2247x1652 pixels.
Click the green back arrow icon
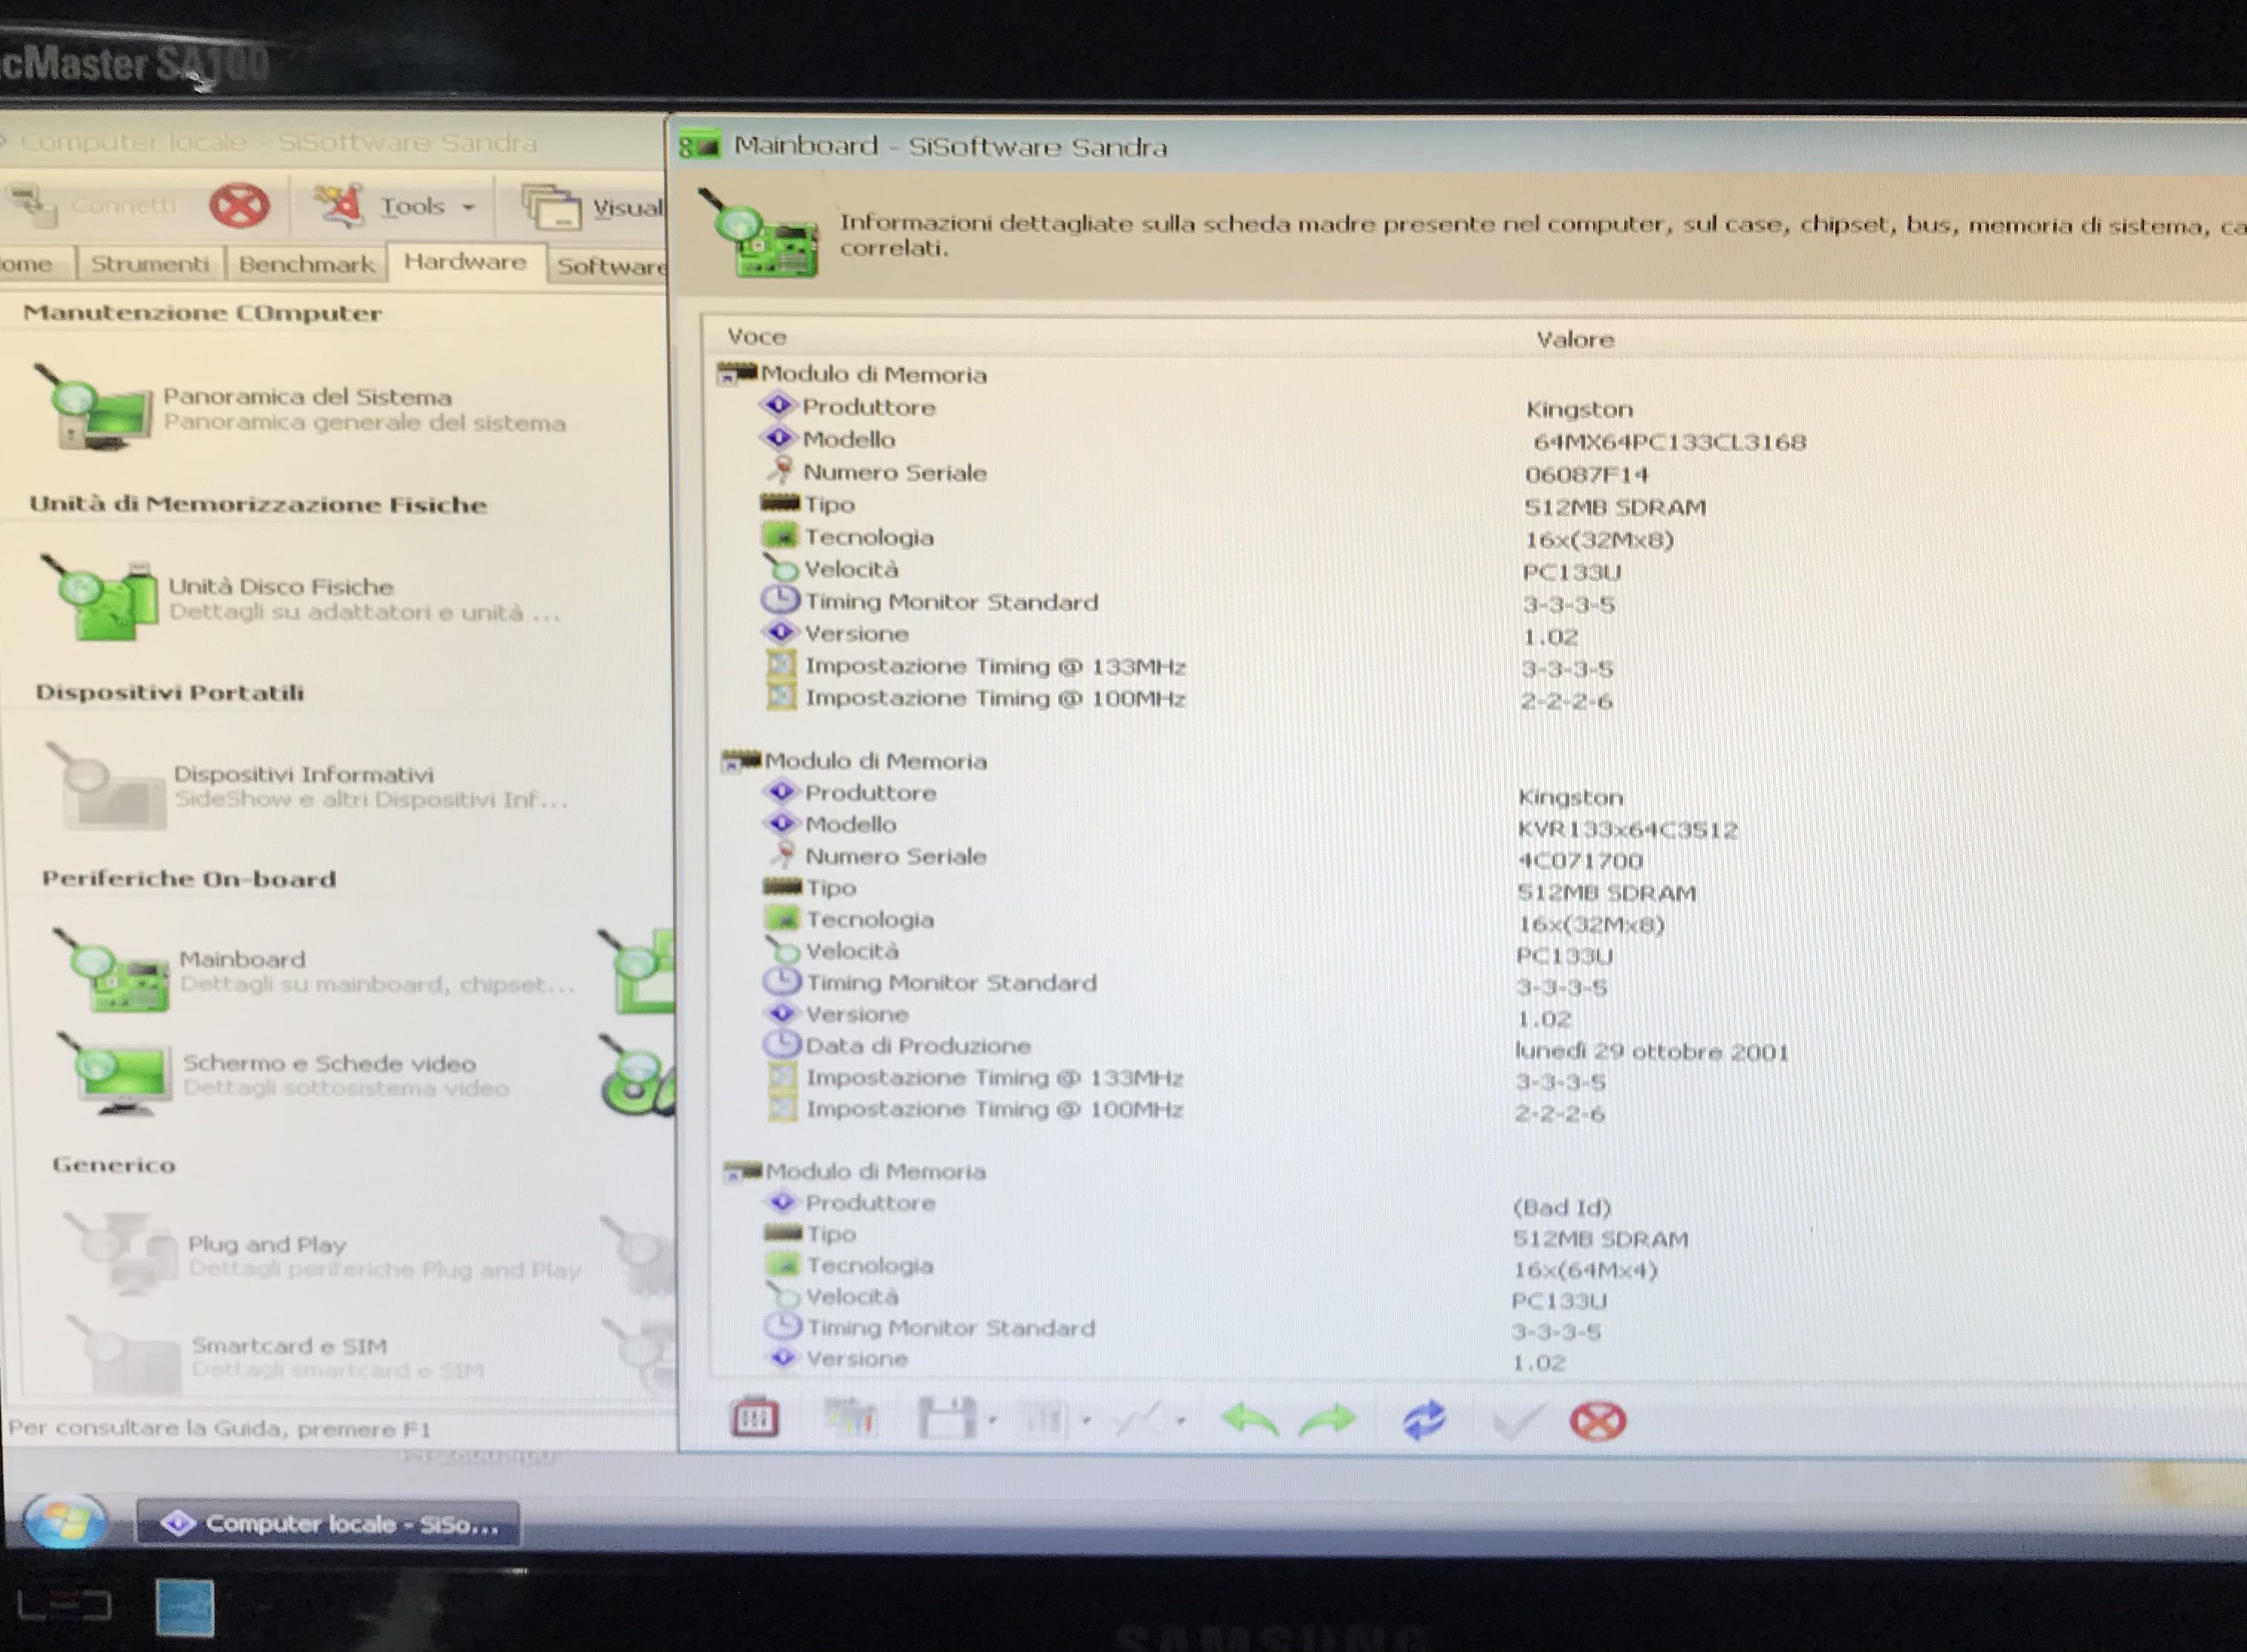click(x=1250, y=1420)
